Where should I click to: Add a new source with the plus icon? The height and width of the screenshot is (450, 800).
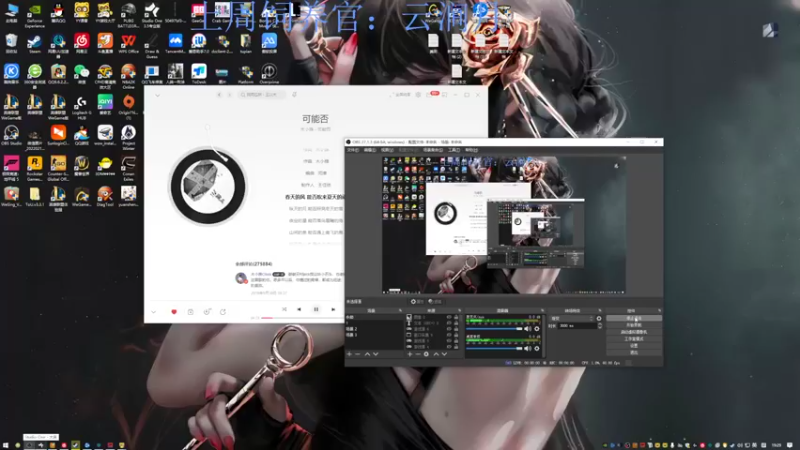409,354
